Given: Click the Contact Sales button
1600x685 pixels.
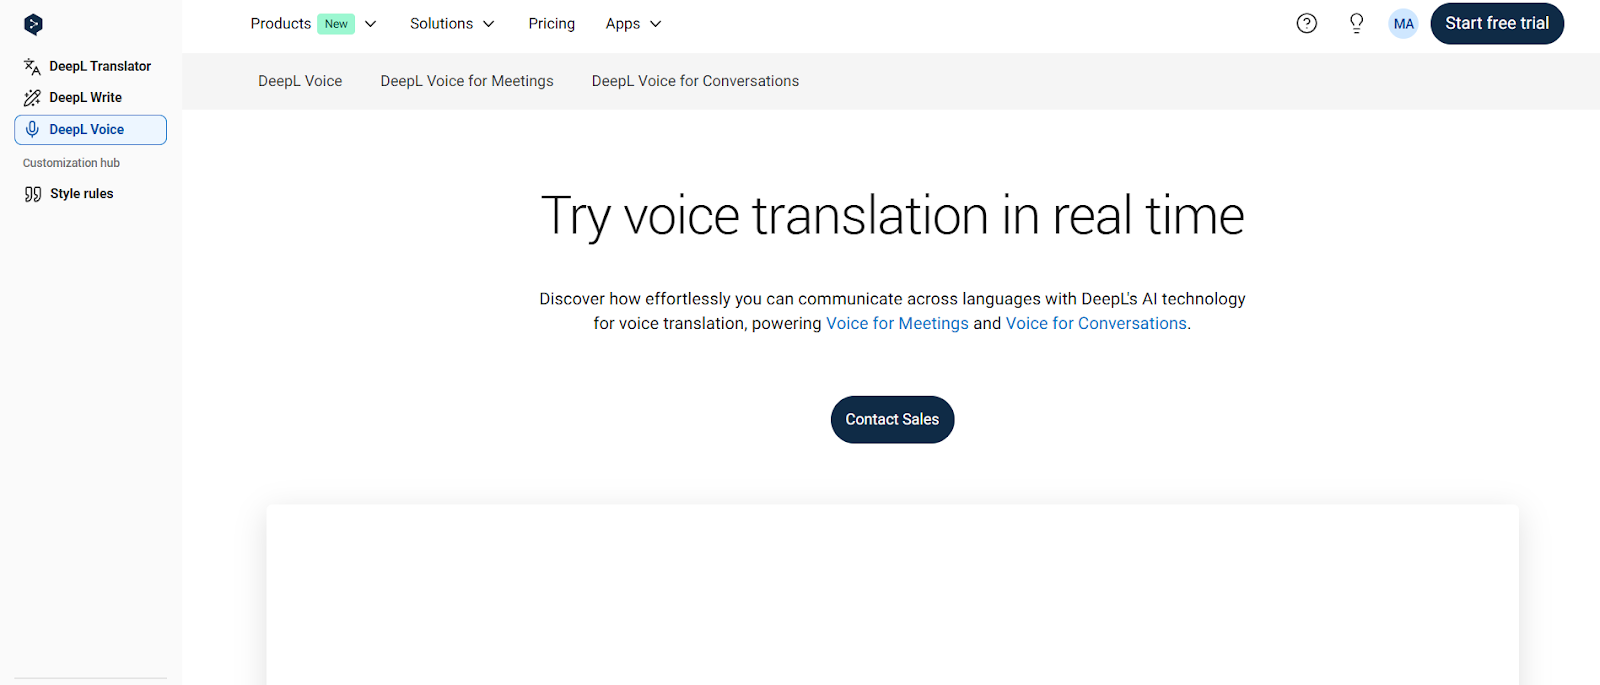Looking at the screenshot, I should [x=892, y=420].
